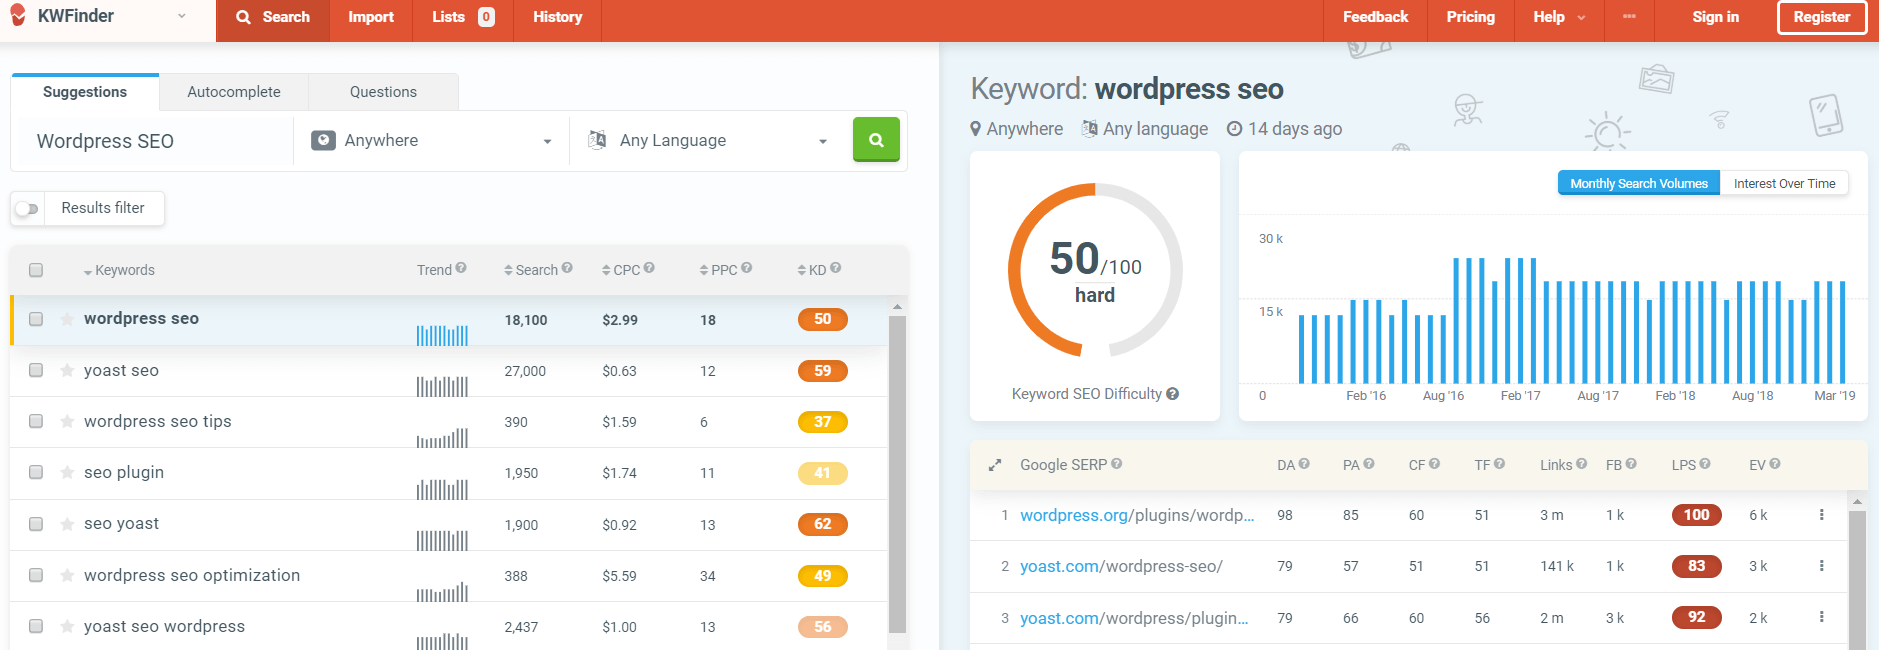Click the Search column help icon
Image resolution: width=1879 pixels, height=650 pixels.
tap(567, 268)
